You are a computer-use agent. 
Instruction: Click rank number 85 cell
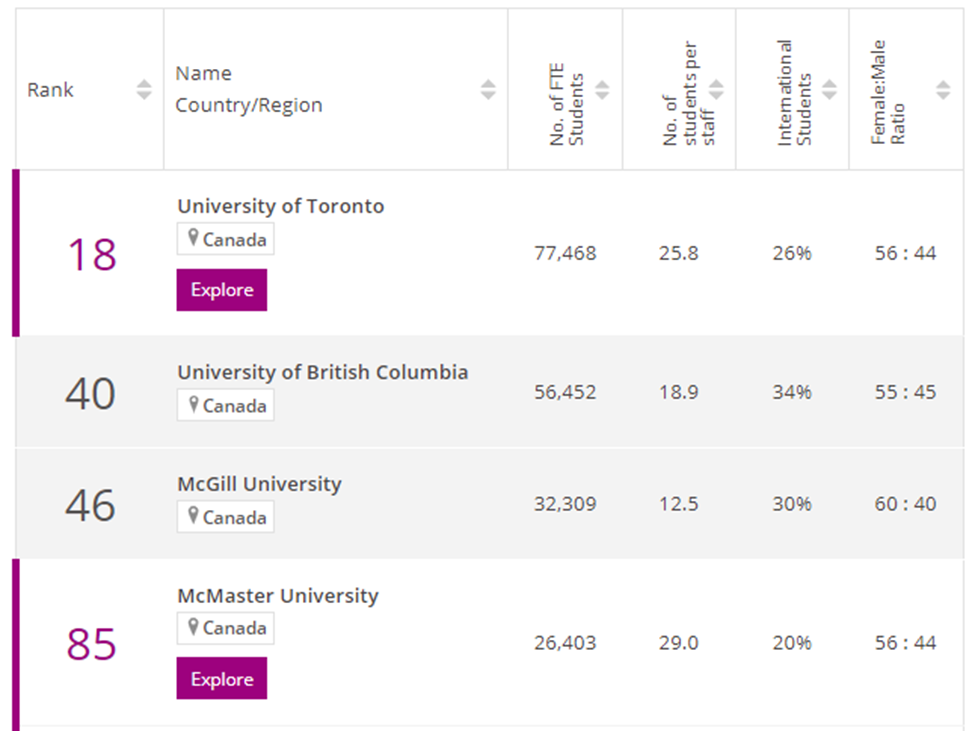pos(91,644)
